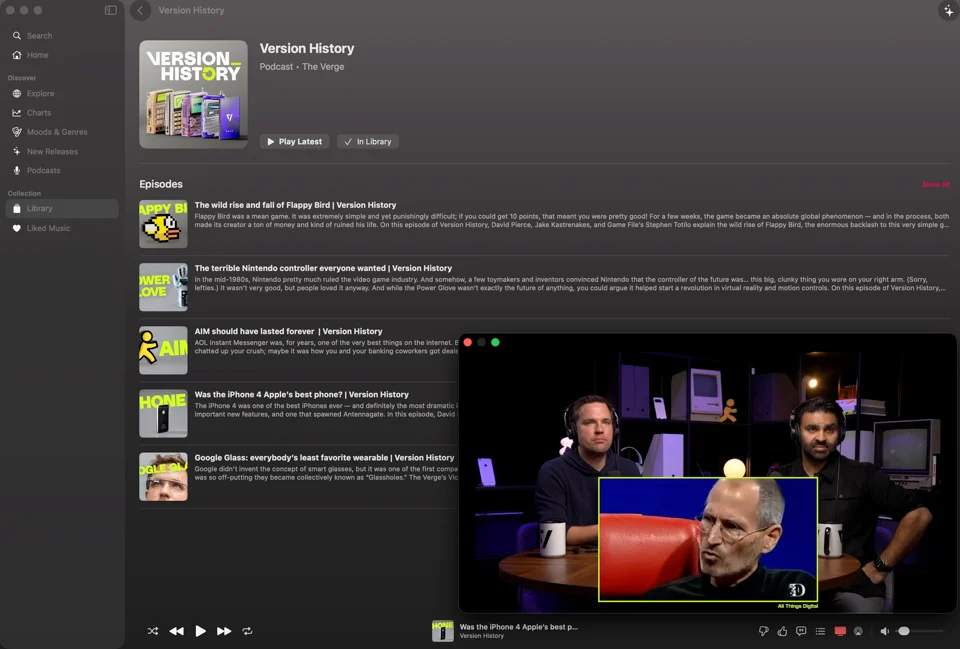Mute audio with the speaker icon
Image resolution: width=960 pixels, height=649 pixels.
point(885,631)
